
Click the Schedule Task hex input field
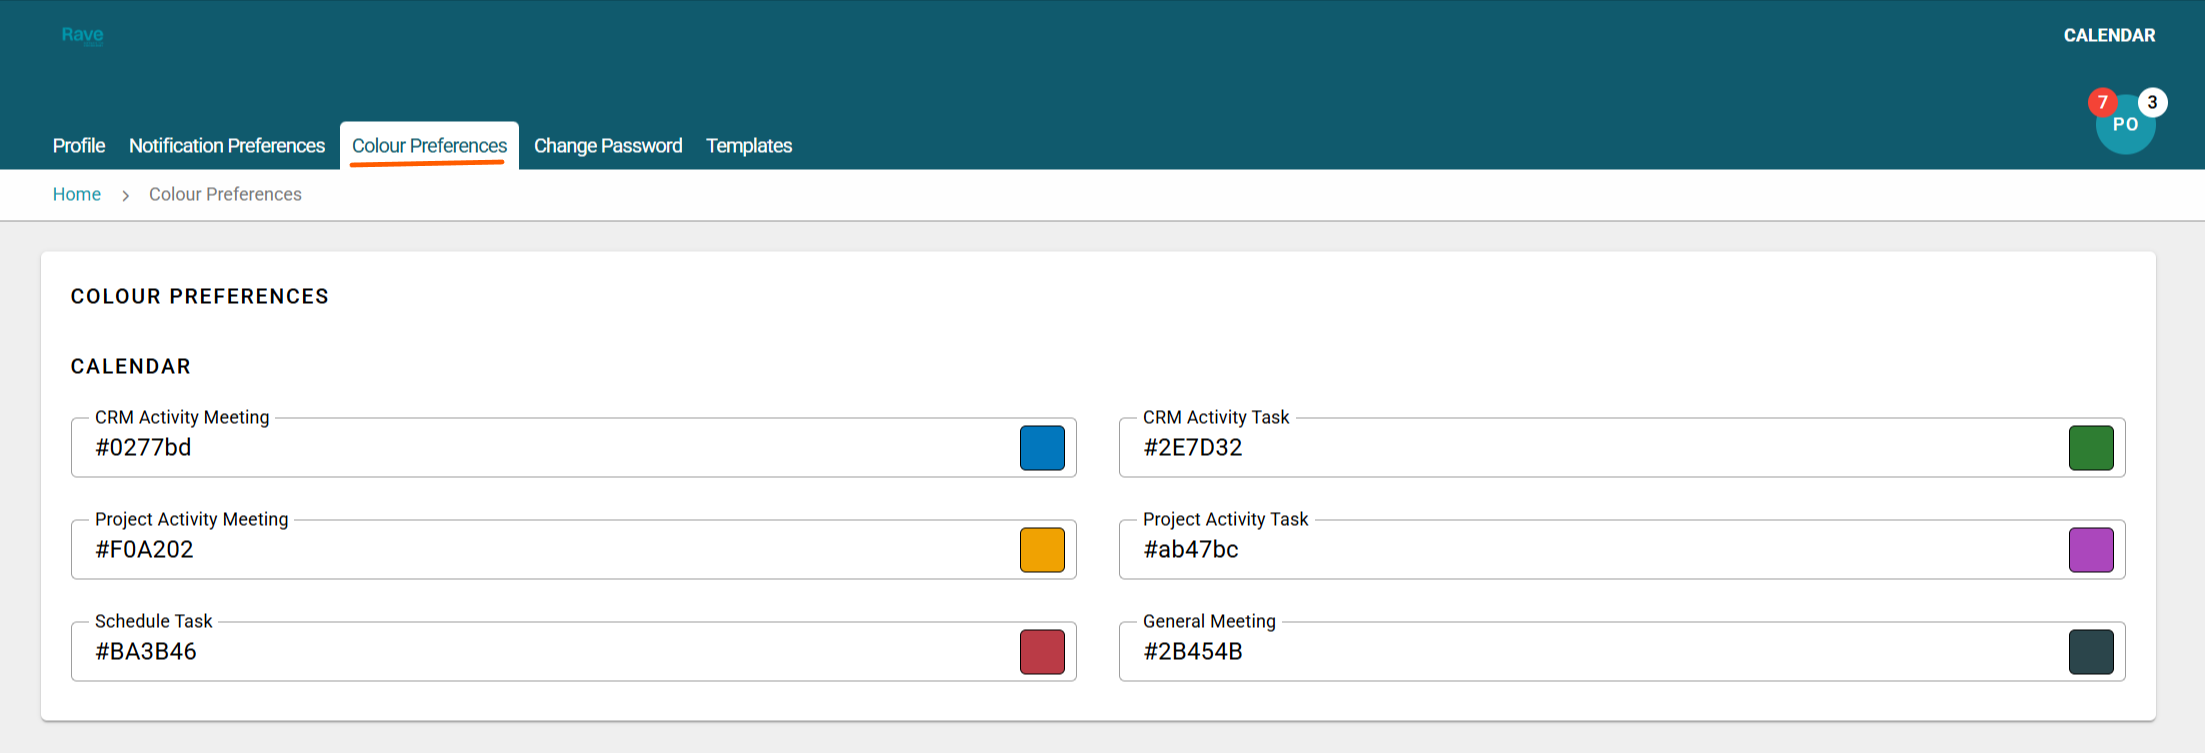tap(540, 652)
